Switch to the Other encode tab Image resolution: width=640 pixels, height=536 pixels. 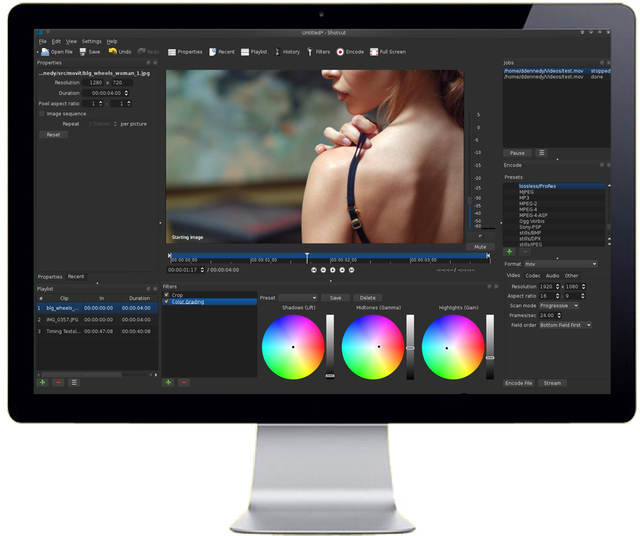tap(571, 276)
